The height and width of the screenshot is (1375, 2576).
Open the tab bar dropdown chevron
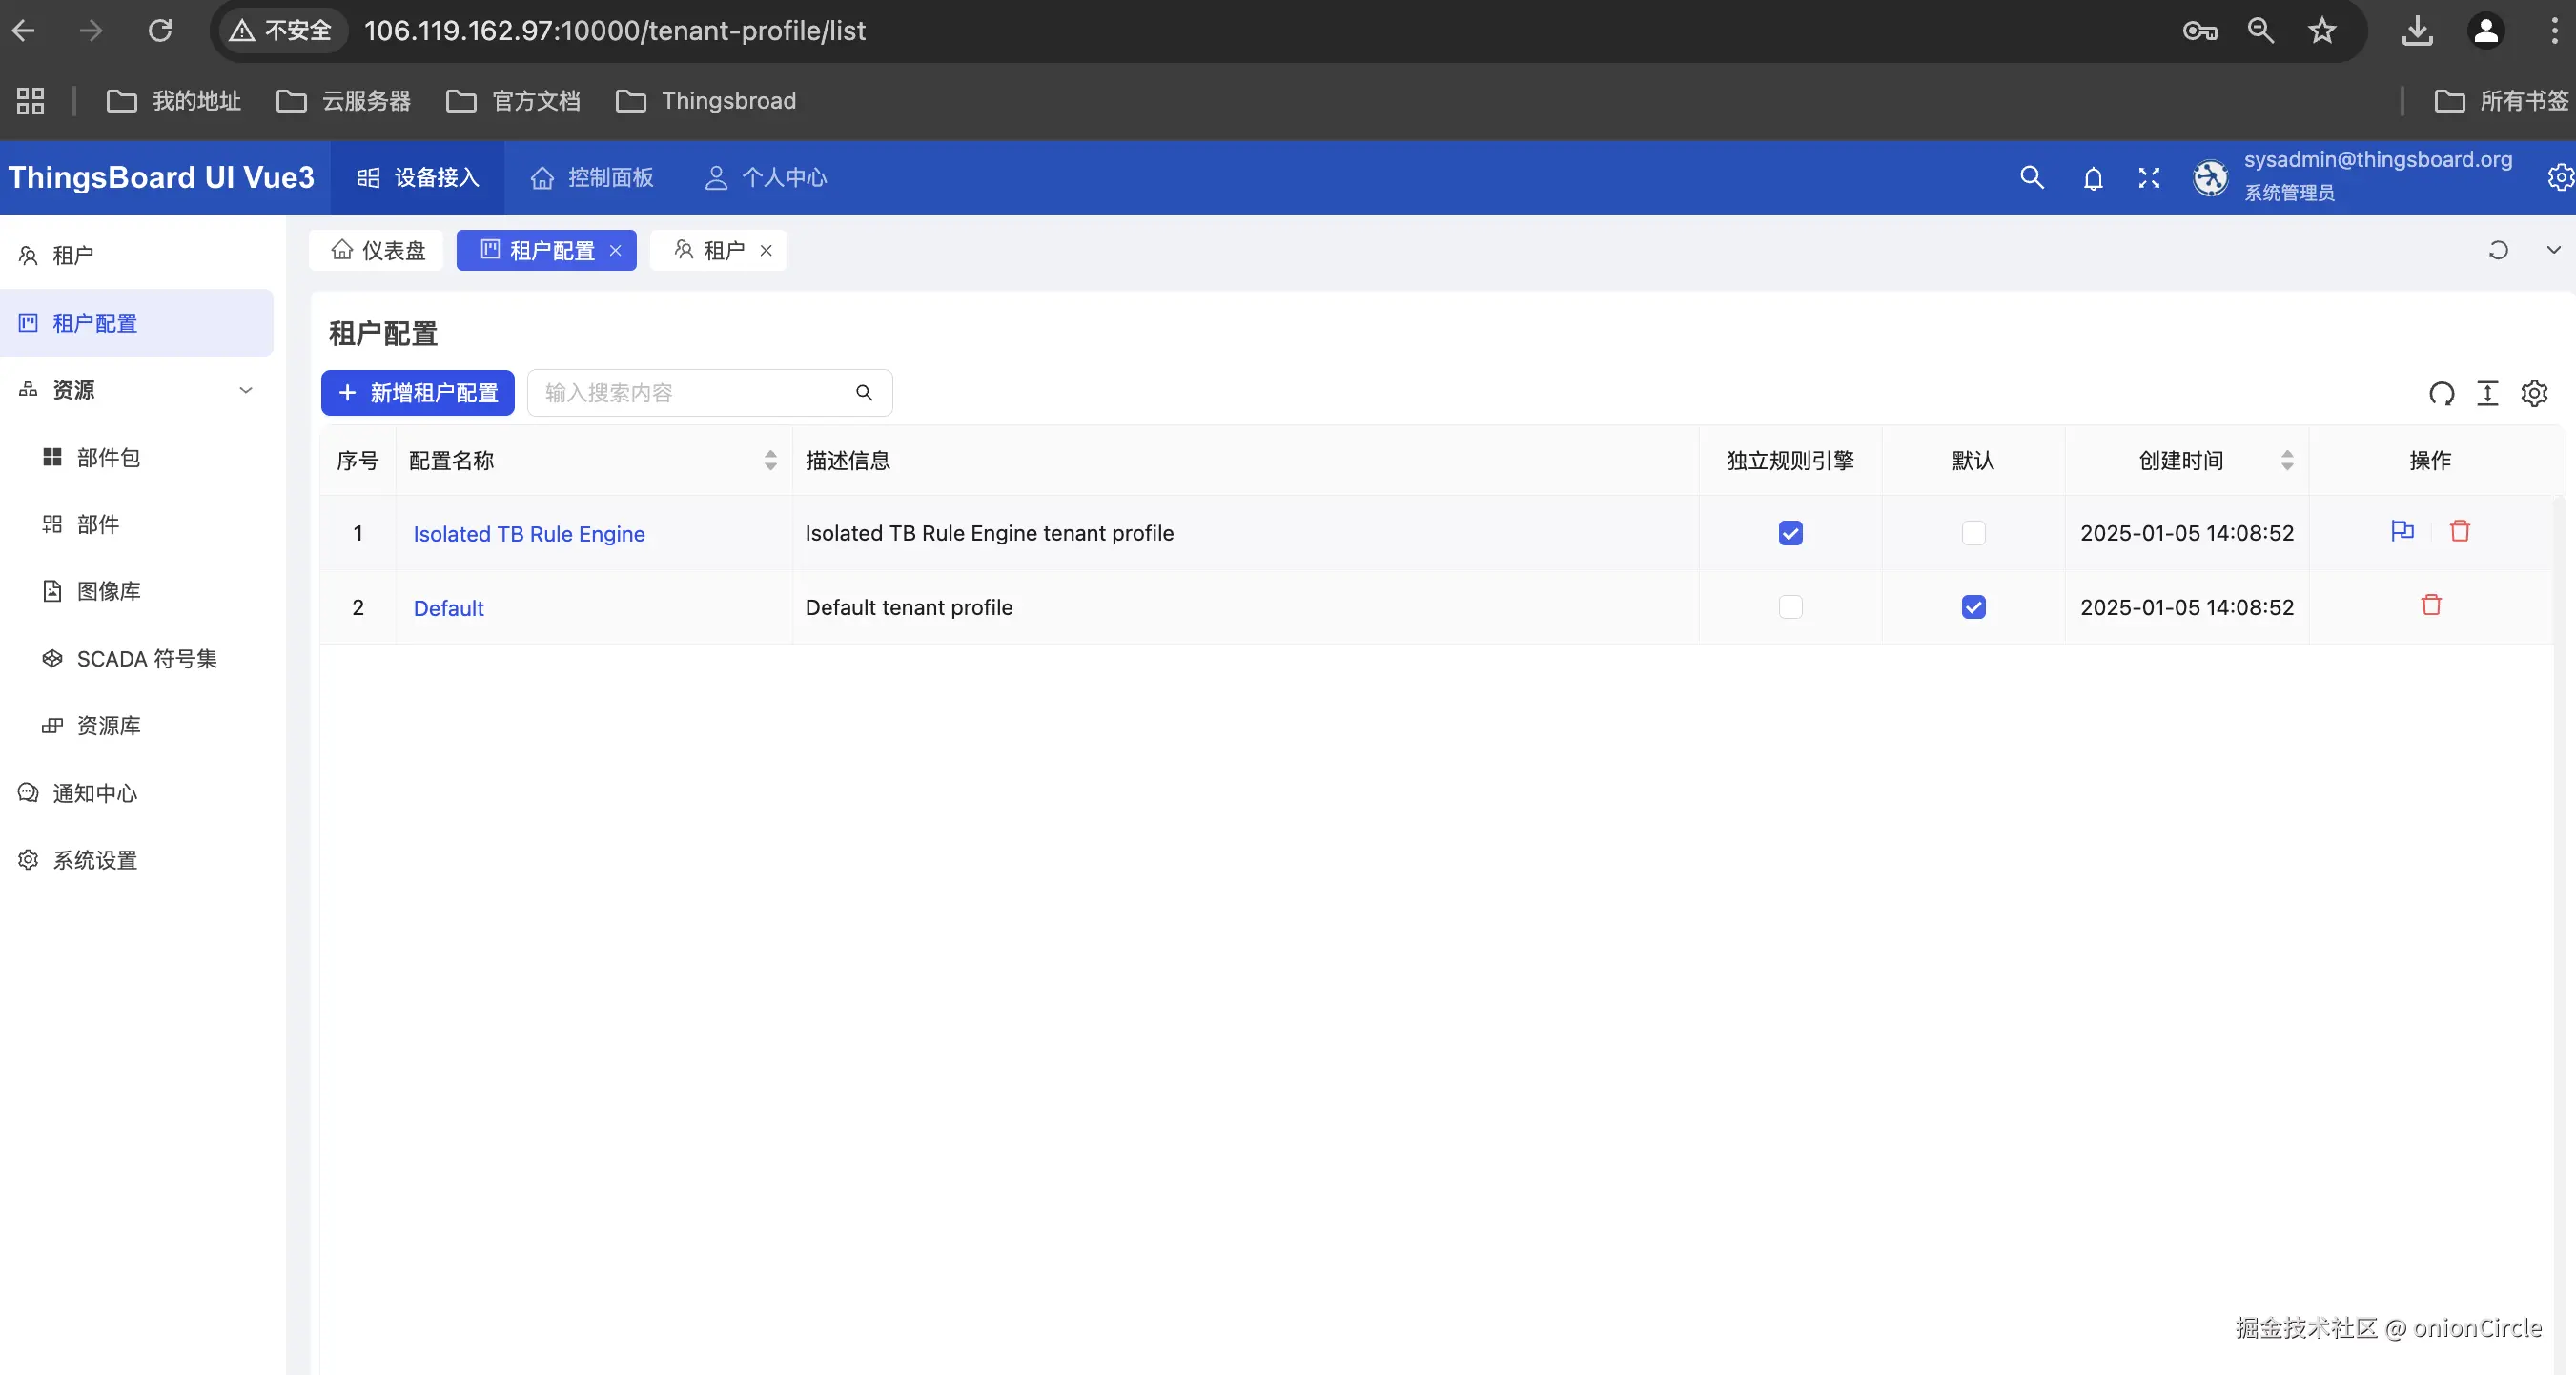[x=2553, y=250]
